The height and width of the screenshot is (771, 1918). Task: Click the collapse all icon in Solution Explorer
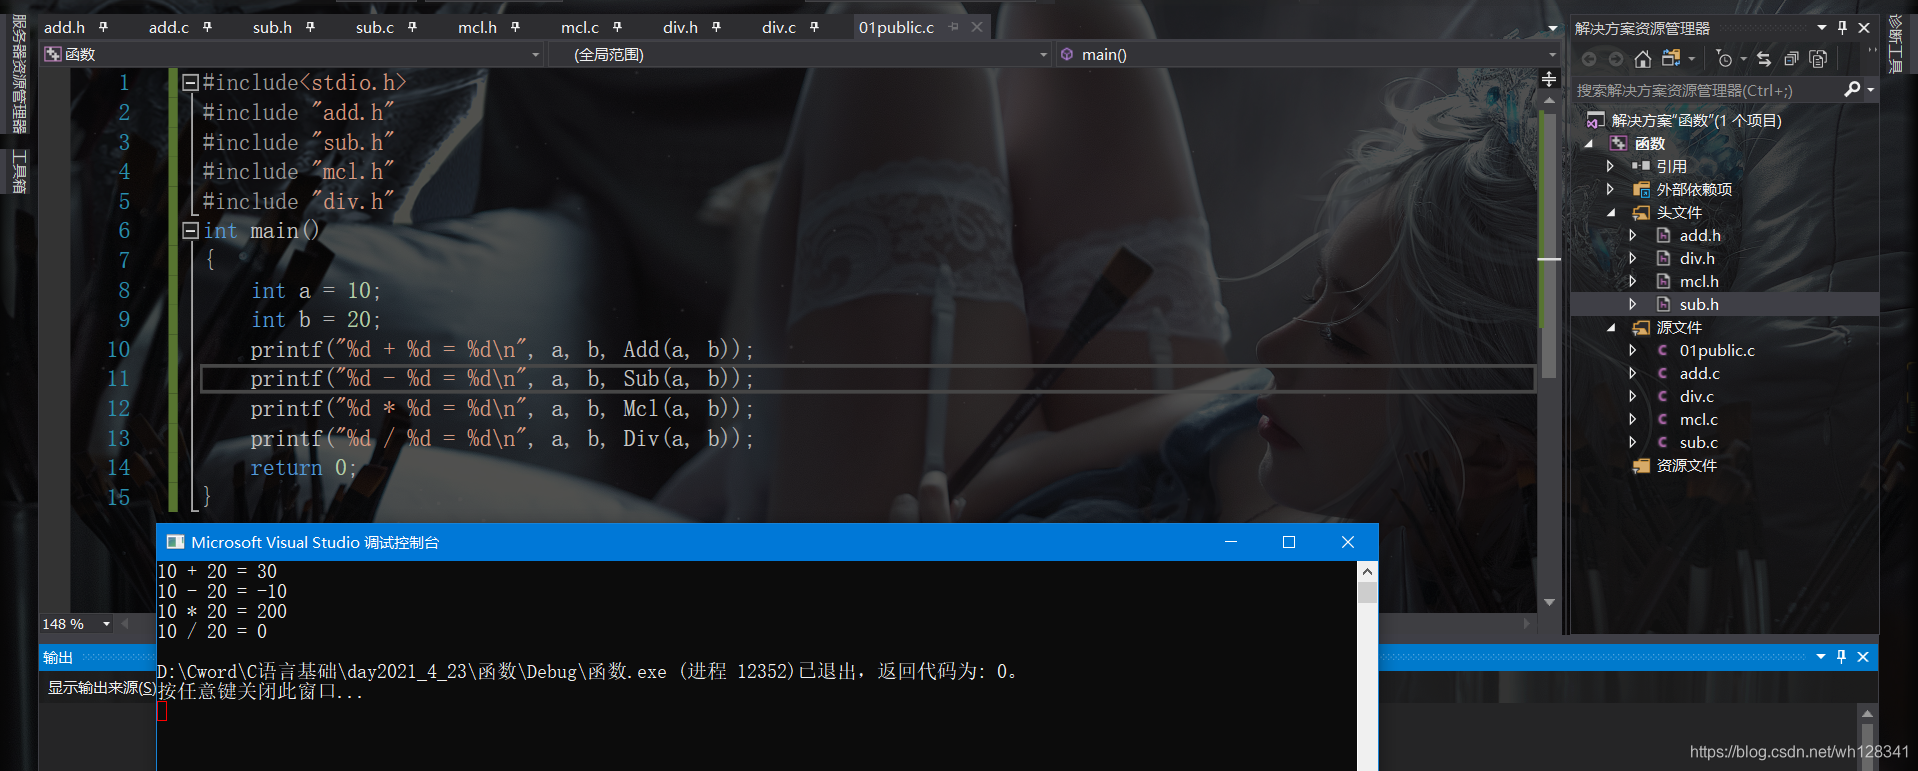(x=1791, y=59)
